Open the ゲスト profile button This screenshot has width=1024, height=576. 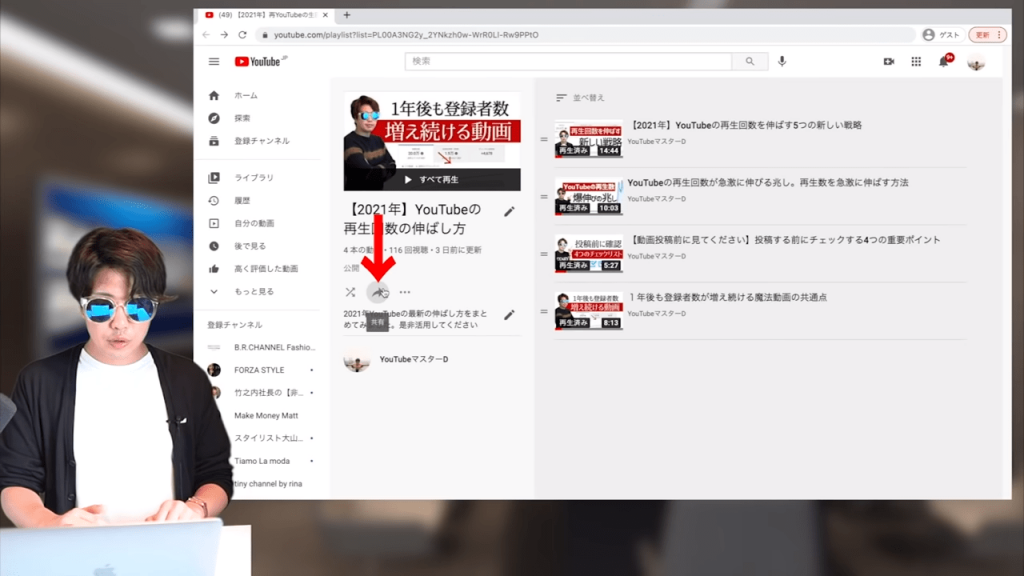[941, 35]
